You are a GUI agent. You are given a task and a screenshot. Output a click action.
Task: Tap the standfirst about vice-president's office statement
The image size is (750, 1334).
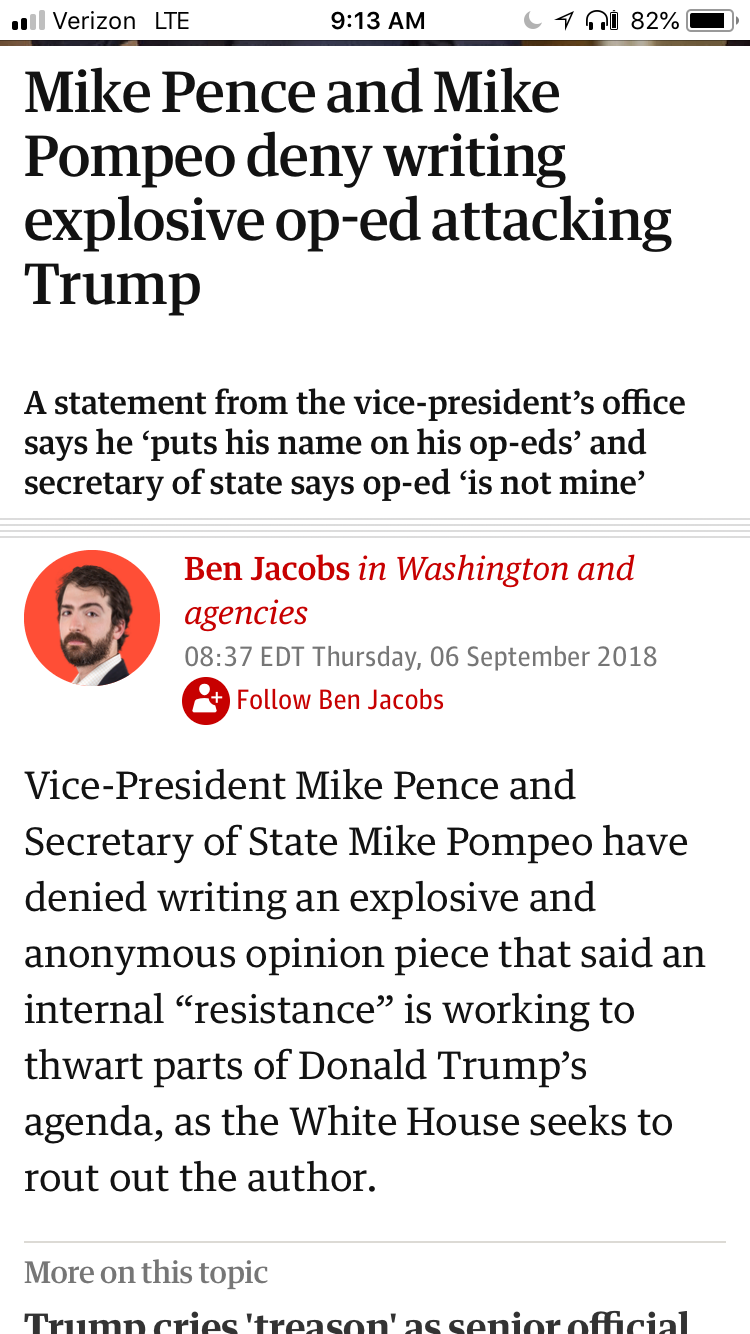pos(355,443)
